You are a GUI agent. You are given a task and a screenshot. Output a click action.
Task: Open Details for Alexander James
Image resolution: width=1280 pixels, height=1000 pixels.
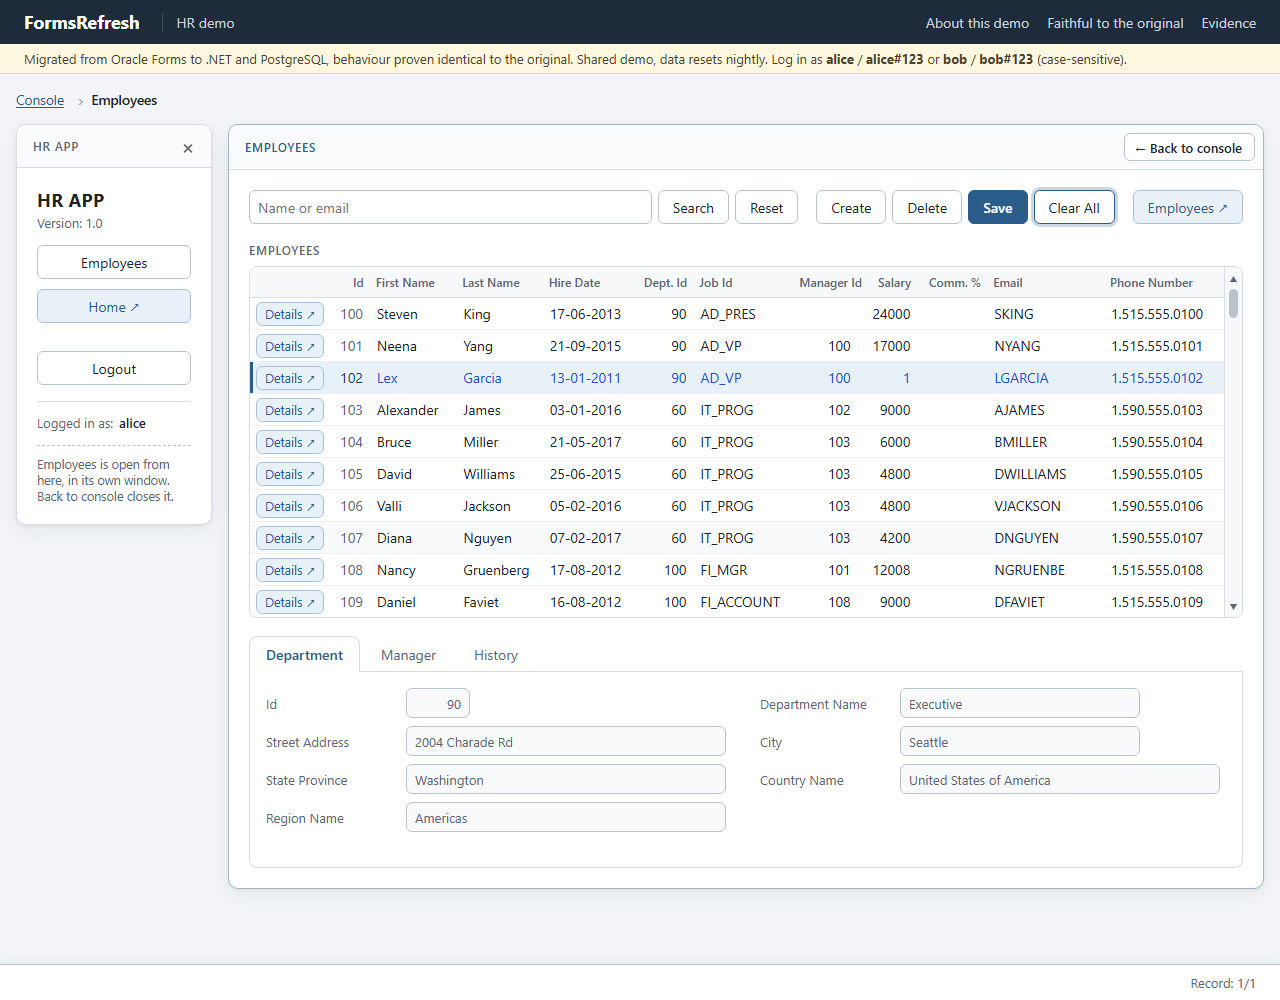290,410
